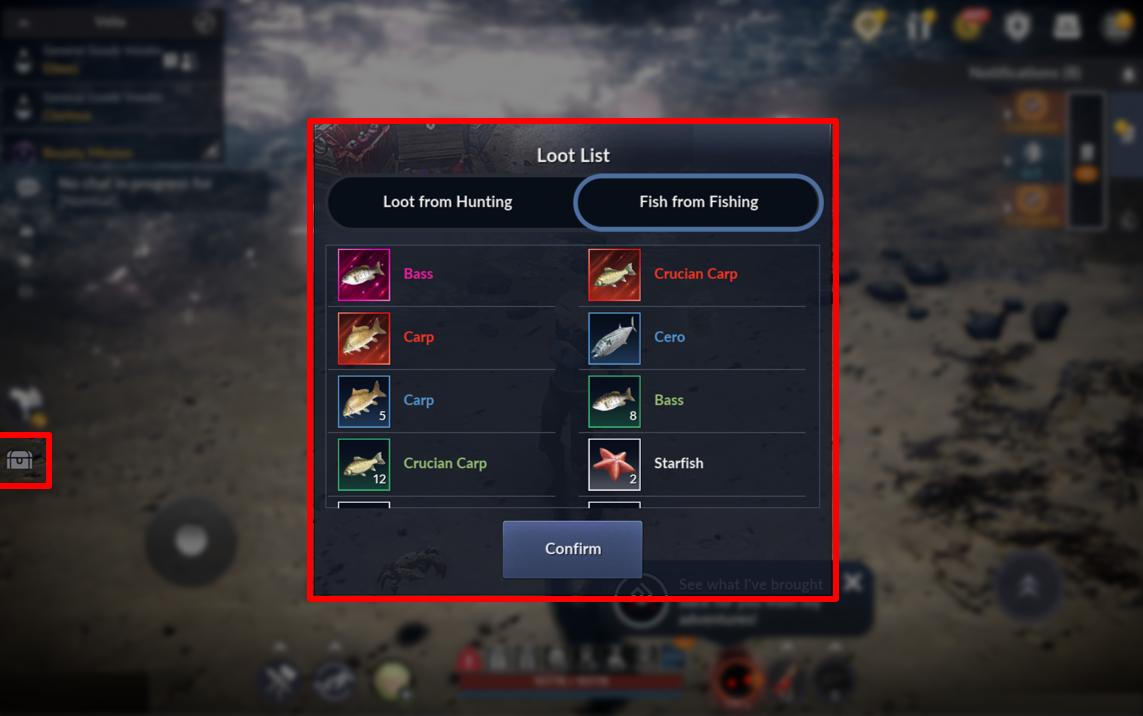Image resolution: width=1143 pixels, height=716 pixels.
Task: Select the green Bass icon with count 8
Action: [x=615, y=401]
